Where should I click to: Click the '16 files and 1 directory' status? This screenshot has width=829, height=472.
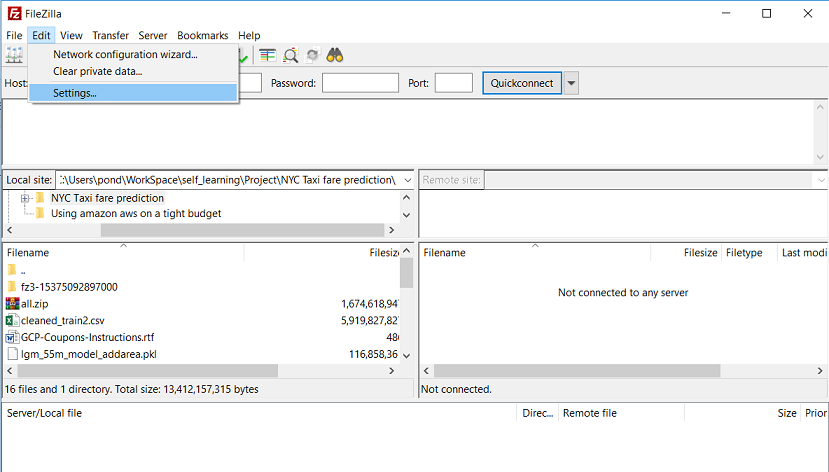132,390
